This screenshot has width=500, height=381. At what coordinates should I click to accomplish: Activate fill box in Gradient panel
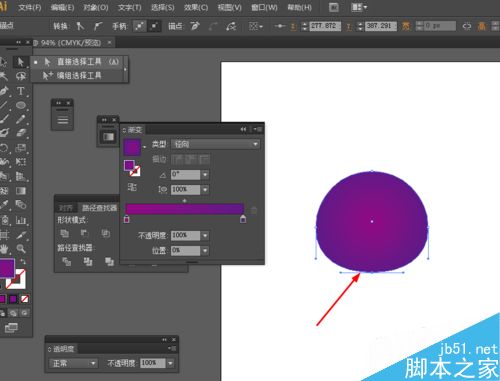[129, 165]
